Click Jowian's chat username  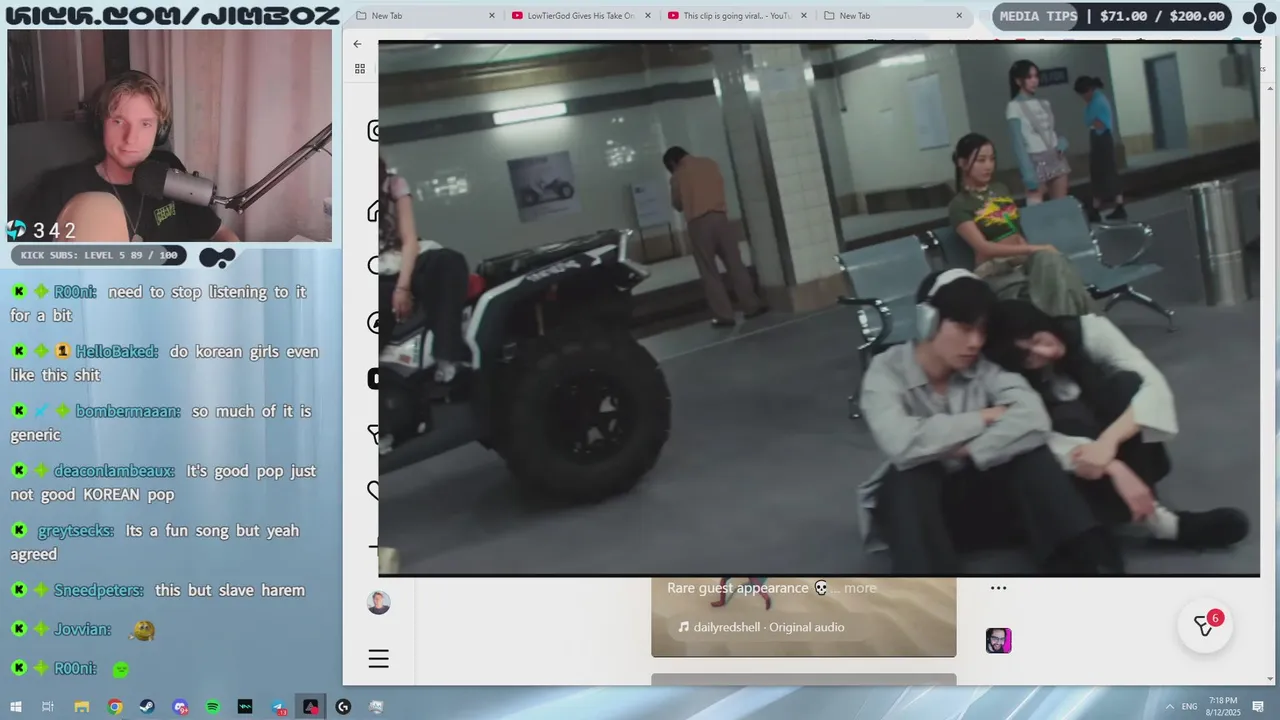point(82,630)
